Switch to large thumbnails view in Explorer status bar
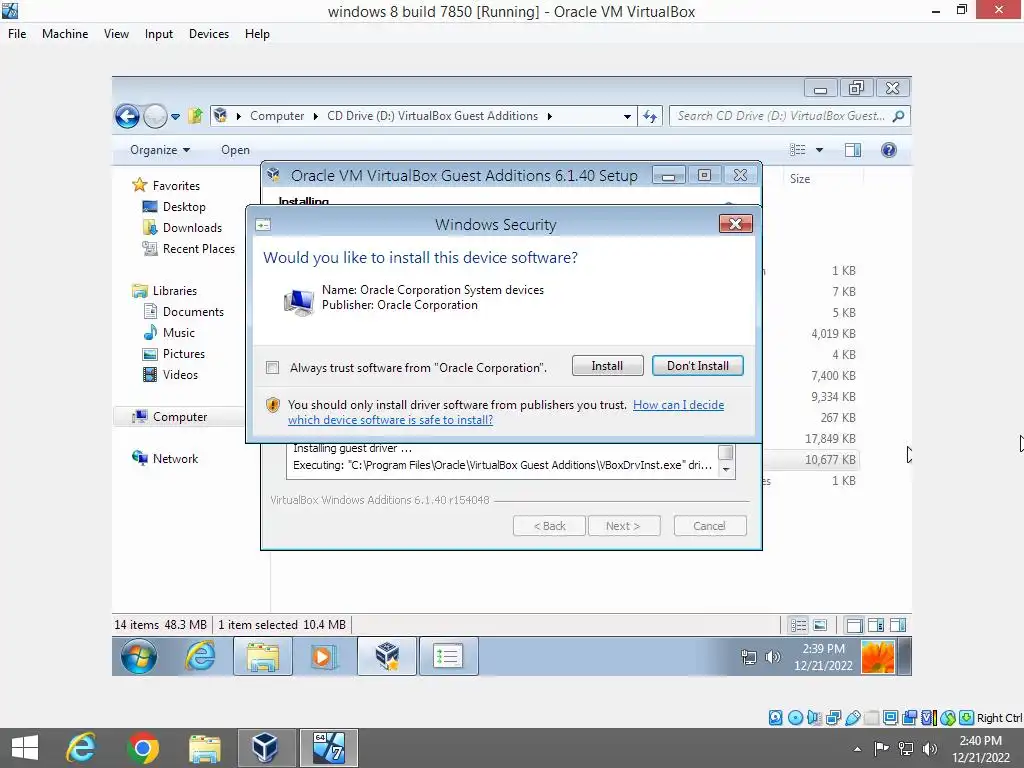 (x=820, y=626)
